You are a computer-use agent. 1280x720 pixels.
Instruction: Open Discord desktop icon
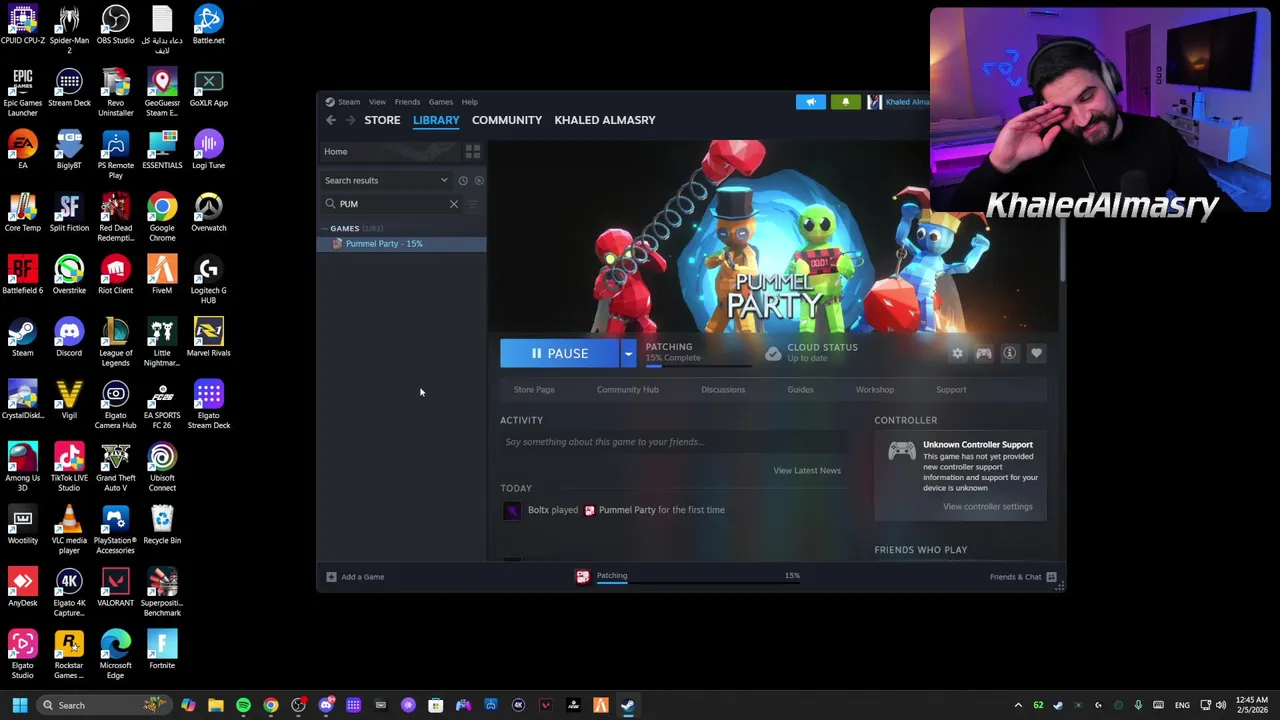click(x=69, y=338)
